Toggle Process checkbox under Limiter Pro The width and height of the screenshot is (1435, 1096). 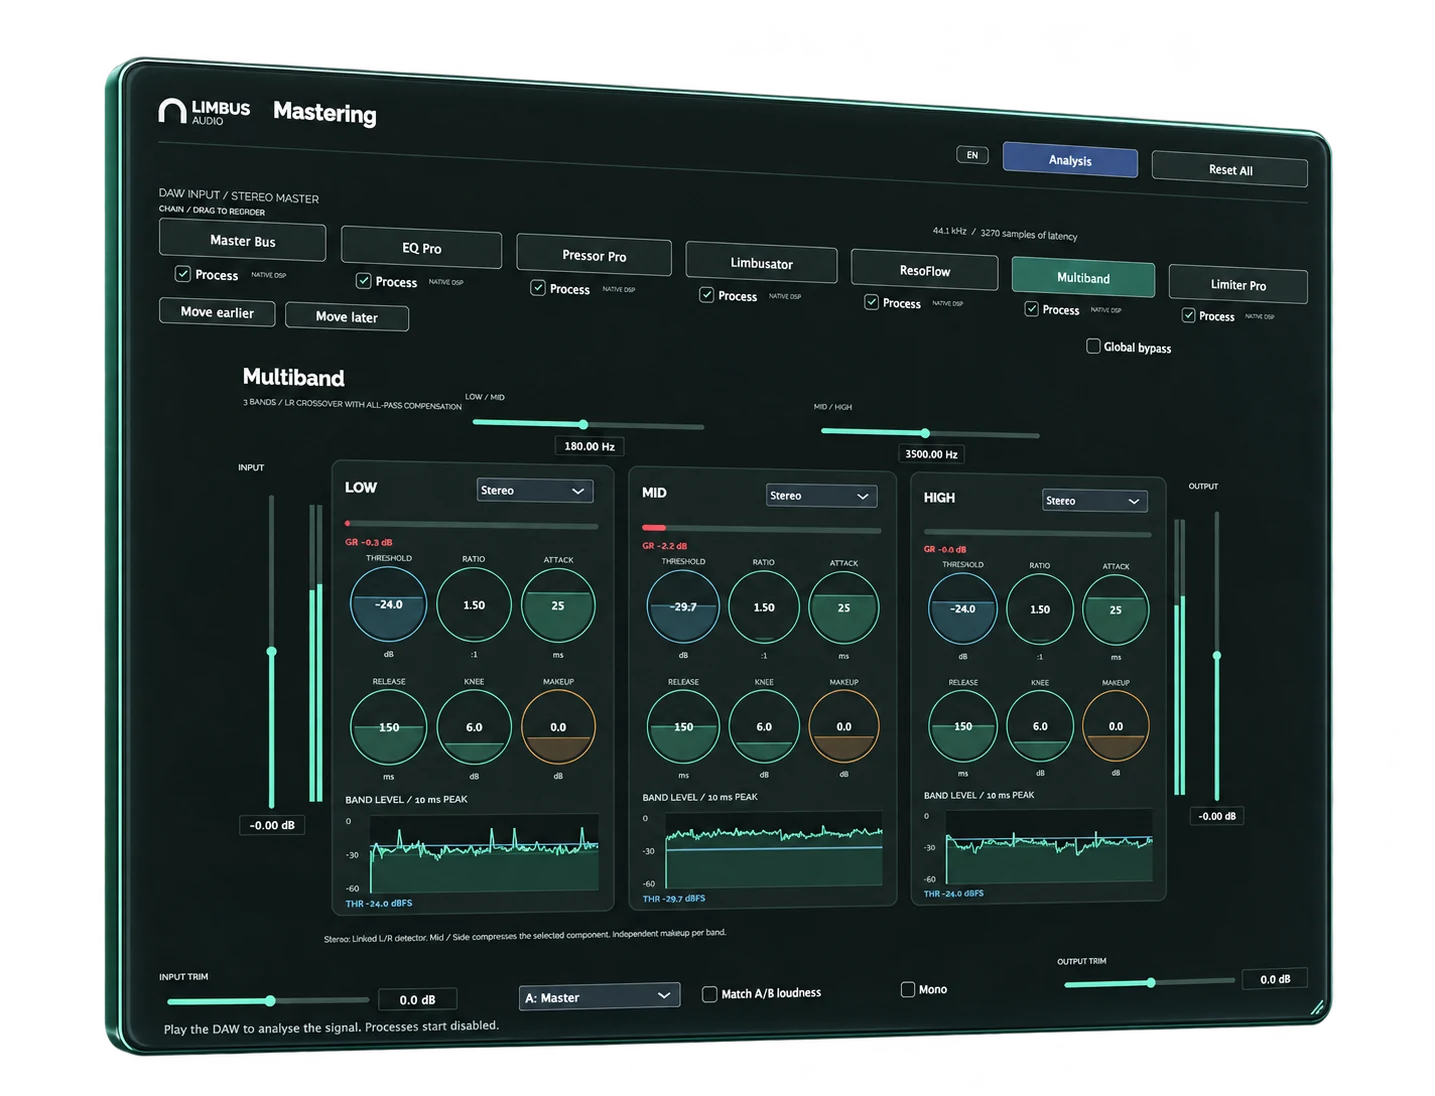[x=1189, y=315]
